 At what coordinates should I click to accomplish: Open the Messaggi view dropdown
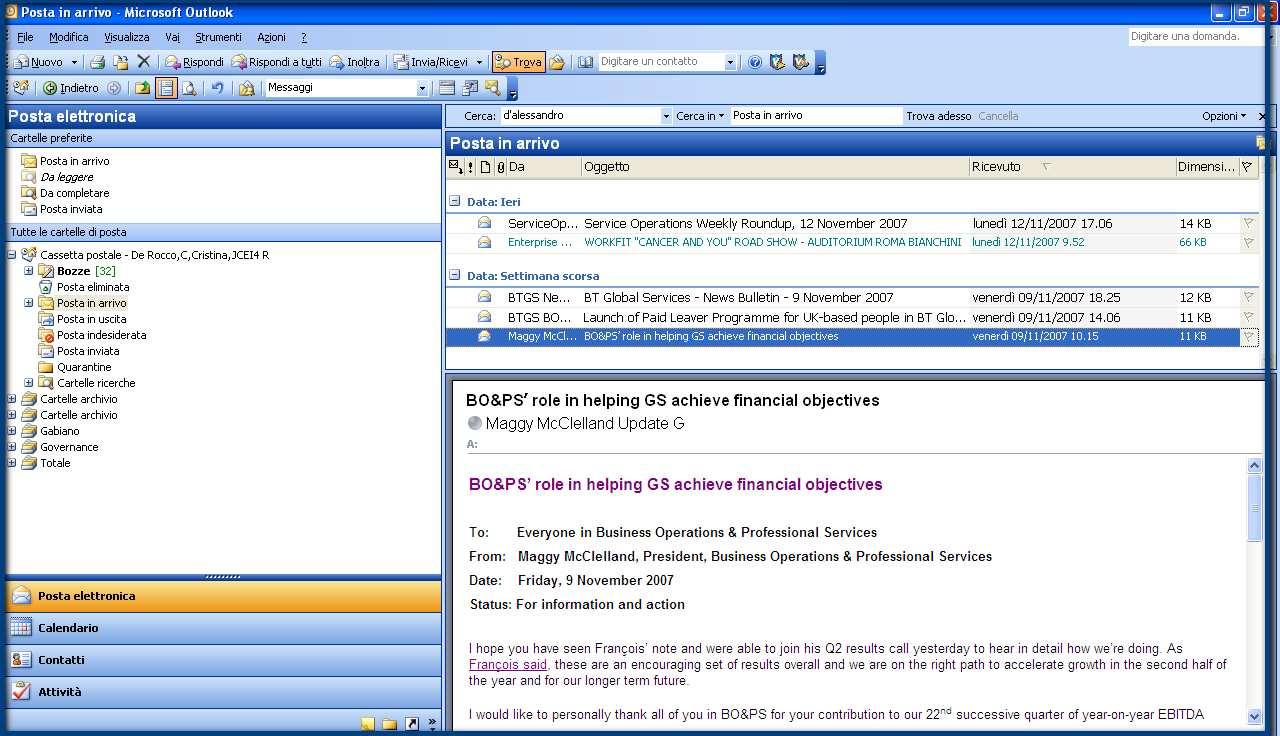coord(422,88)
